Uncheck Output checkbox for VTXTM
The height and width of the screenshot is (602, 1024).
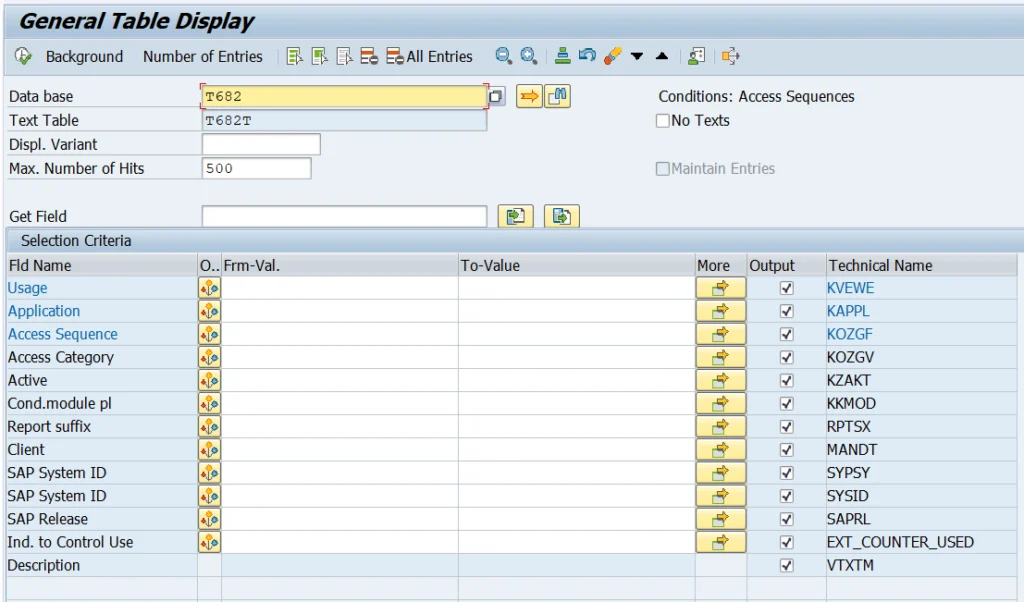(786, 565)
